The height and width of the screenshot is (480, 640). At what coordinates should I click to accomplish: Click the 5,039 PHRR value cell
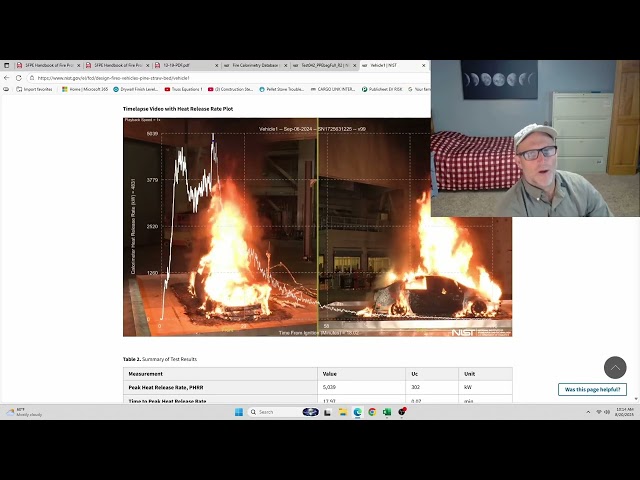tap(361, 387)
